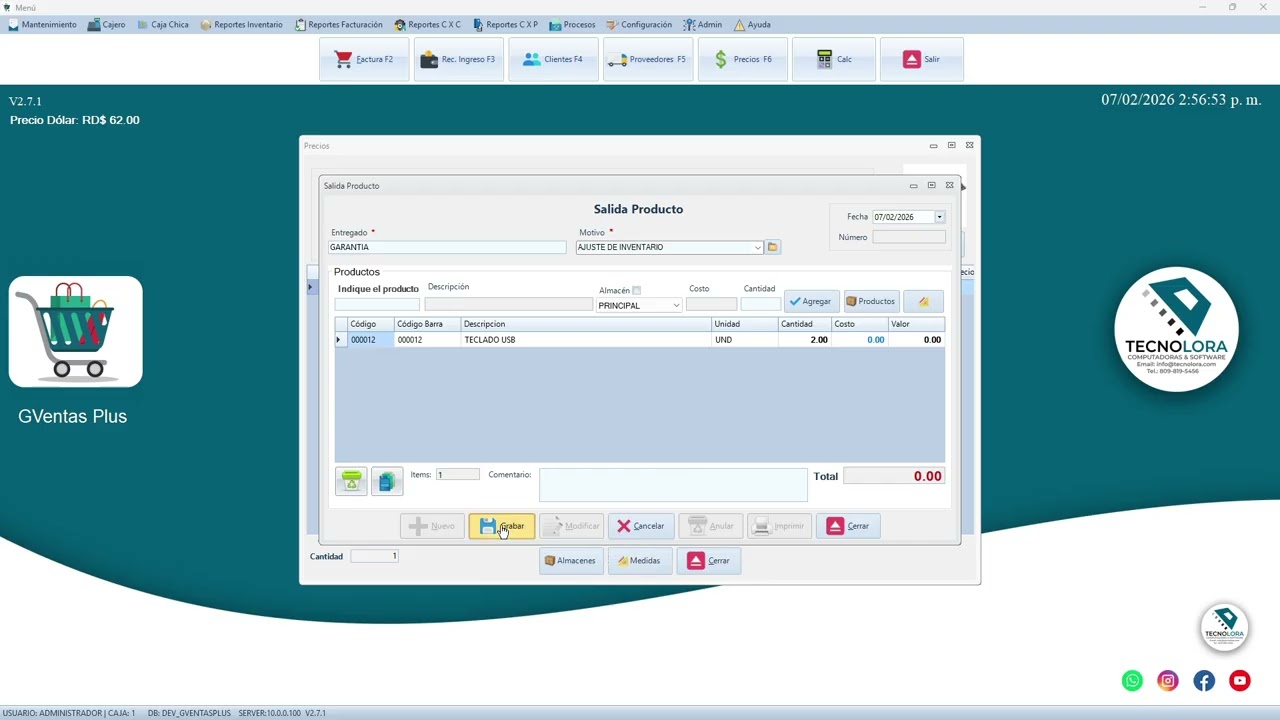The height and width of the screenshot is (720, 1280).
Task: Launch the Calc calculator button
Action: 834,59
